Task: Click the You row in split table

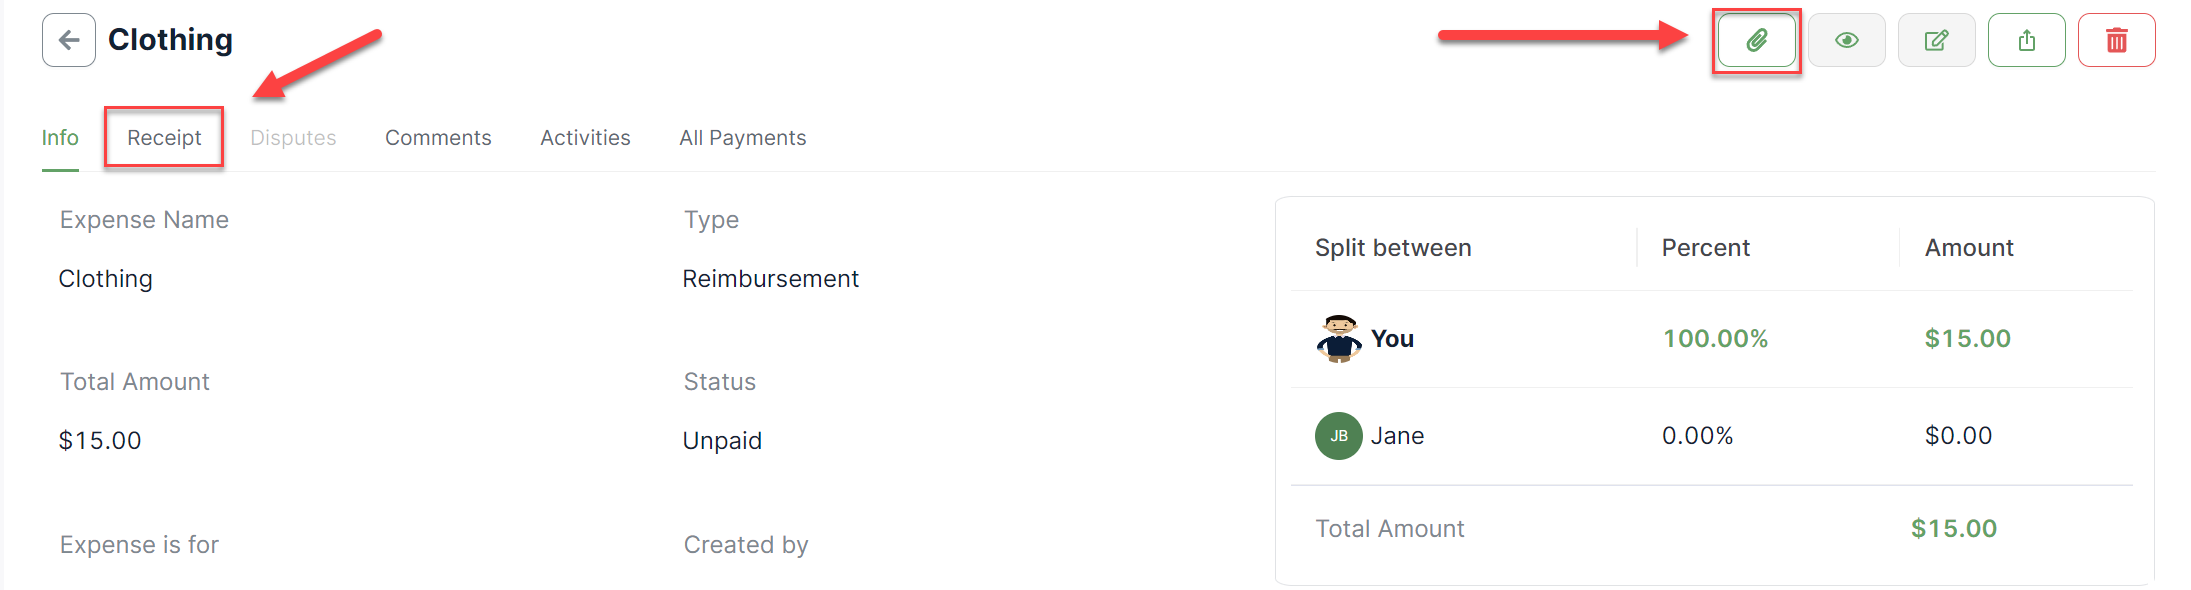Action: pos(1712,339)
